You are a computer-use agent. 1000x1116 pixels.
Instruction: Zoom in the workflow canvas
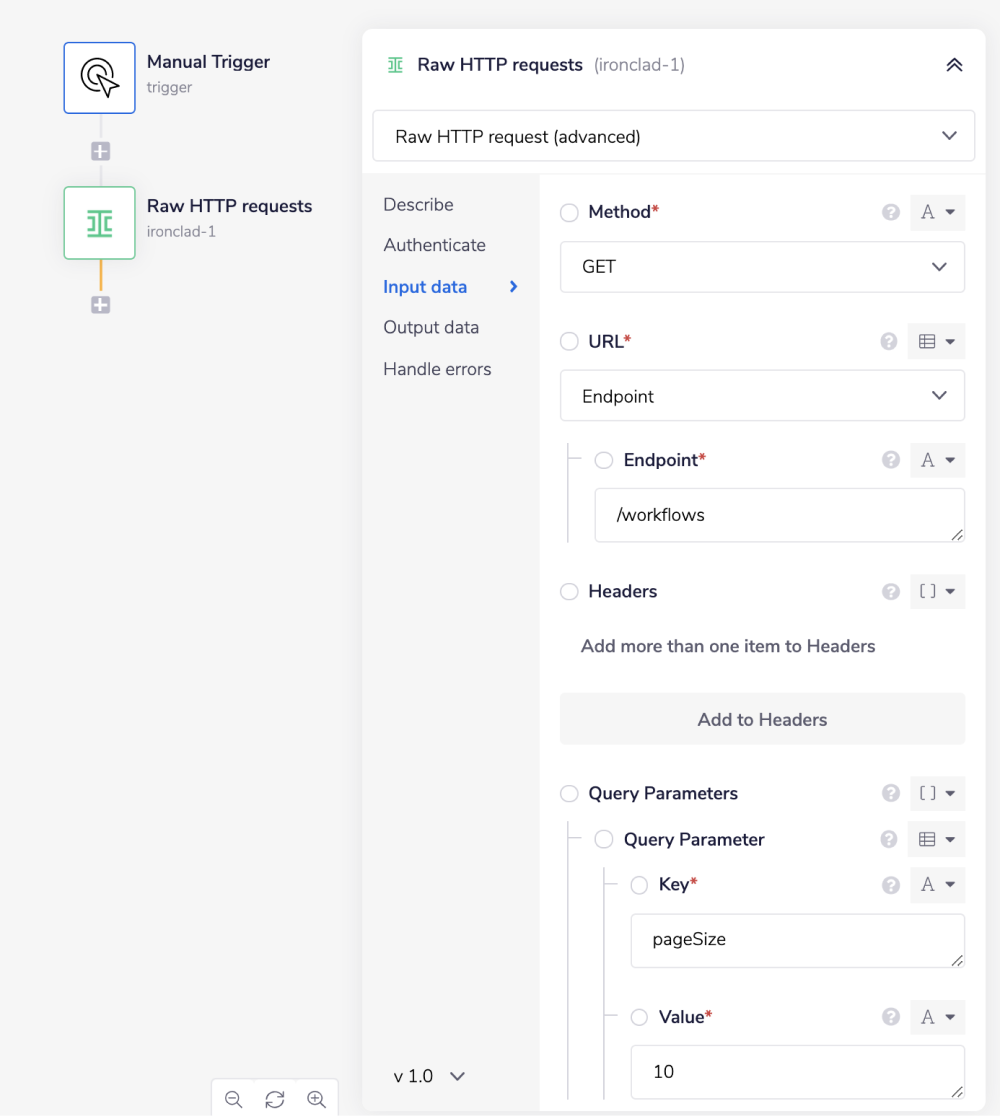(x=316, y=1099)
